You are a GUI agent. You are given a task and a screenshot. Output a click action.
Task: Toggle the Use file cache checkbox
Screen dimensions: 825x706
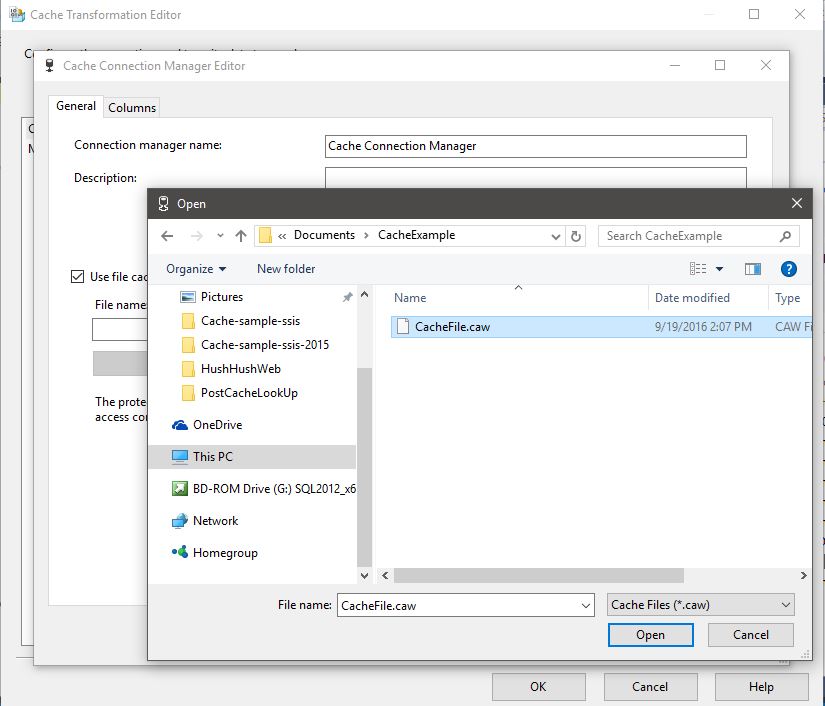pyautogui.click(x=77, y=277)
